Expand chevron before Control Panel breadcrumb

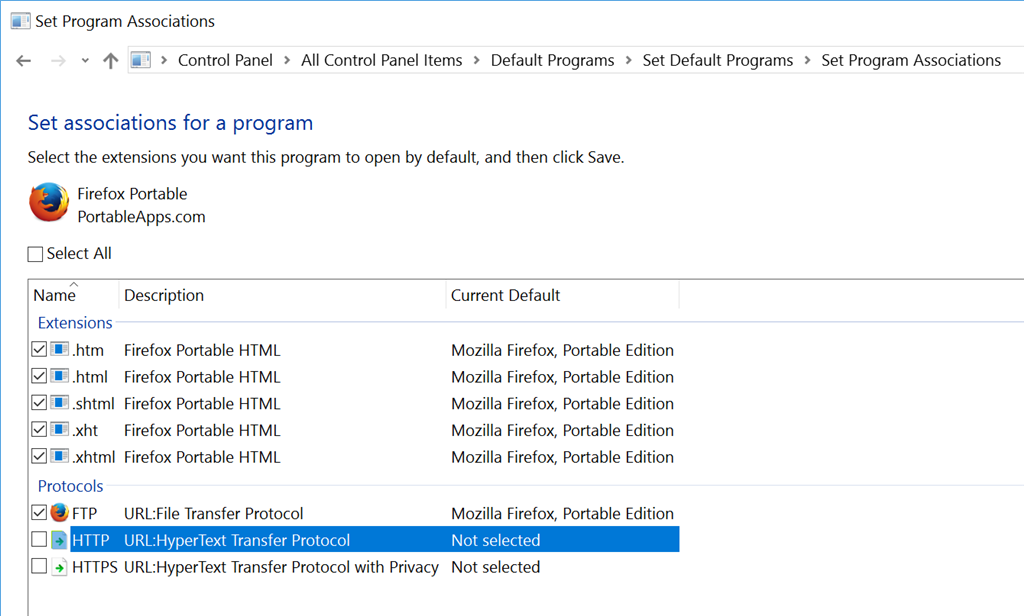pos(164,61)
